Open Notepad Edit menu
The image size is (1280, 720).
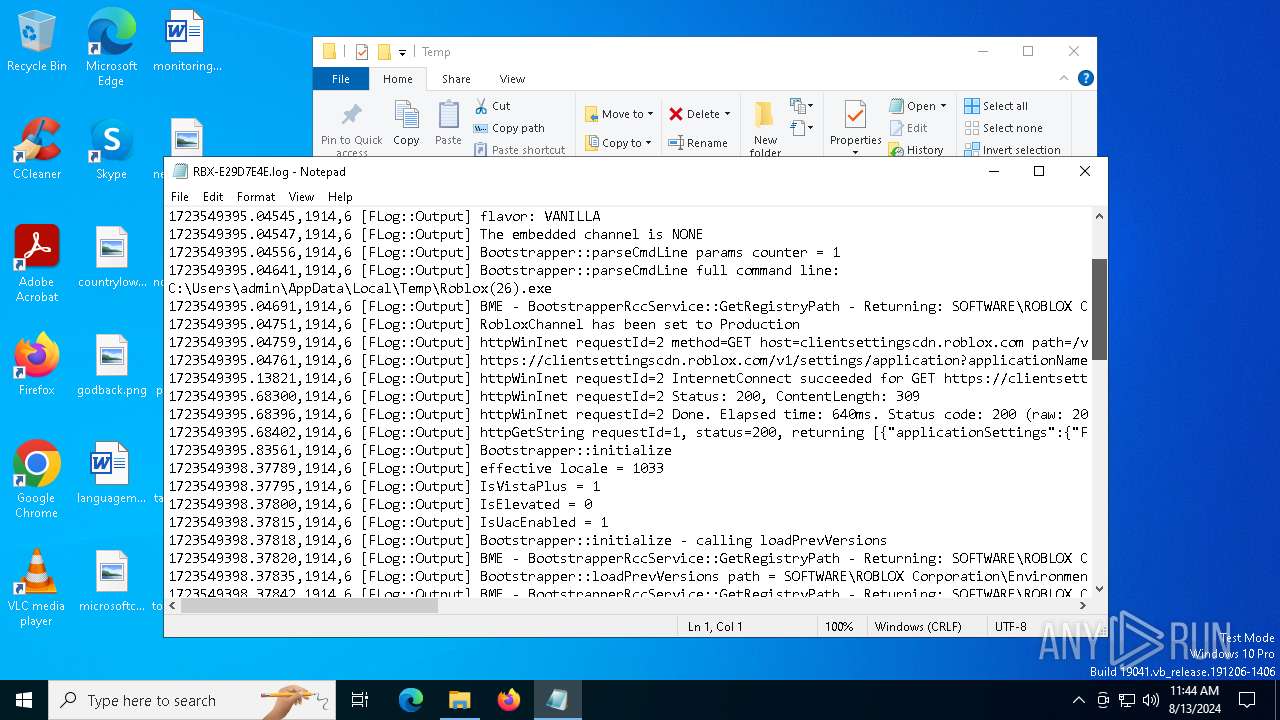pos(213,197)
